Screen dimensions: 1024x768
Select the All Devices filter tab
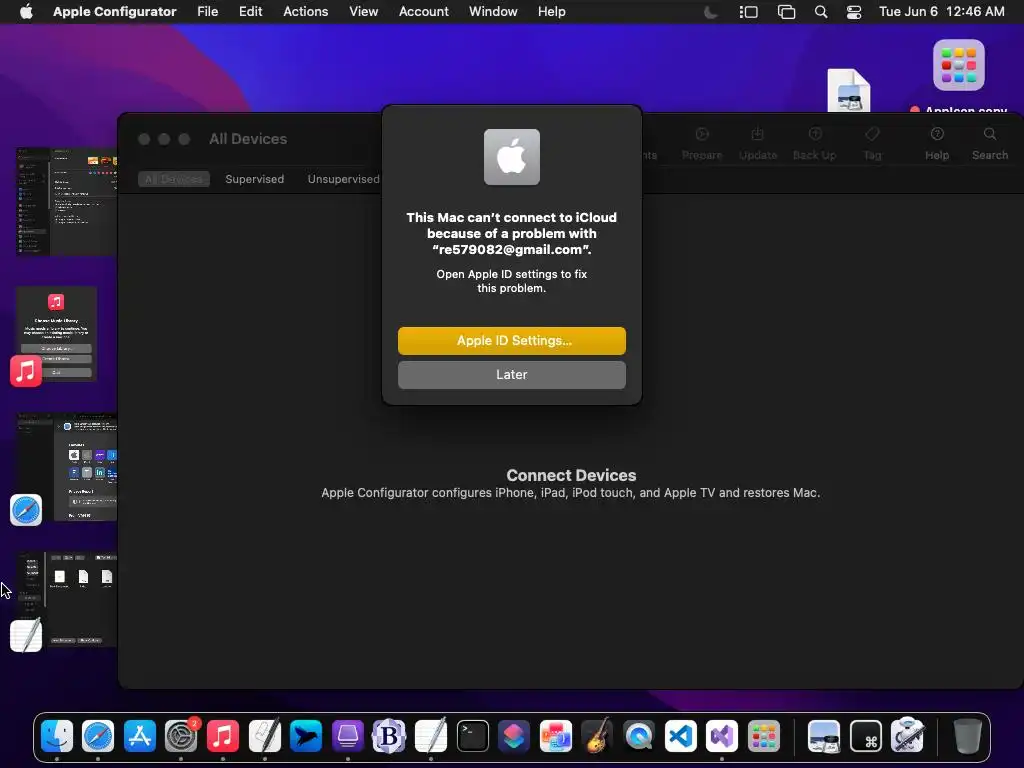pyautogui.click(x=174, y=179)
